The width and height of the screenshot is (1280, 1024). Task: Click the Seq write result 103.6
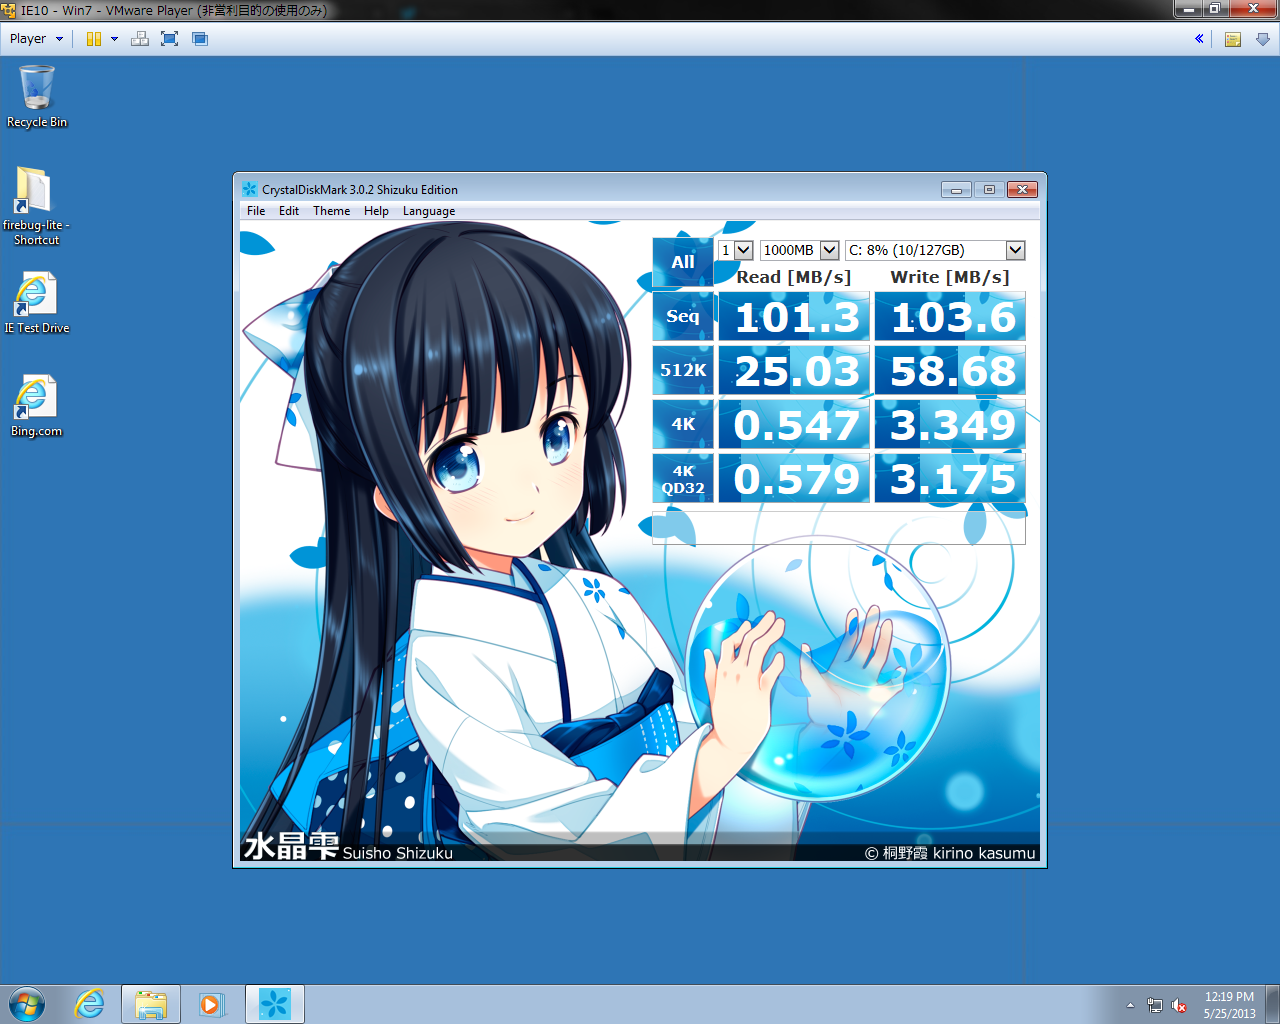(950, 316)
